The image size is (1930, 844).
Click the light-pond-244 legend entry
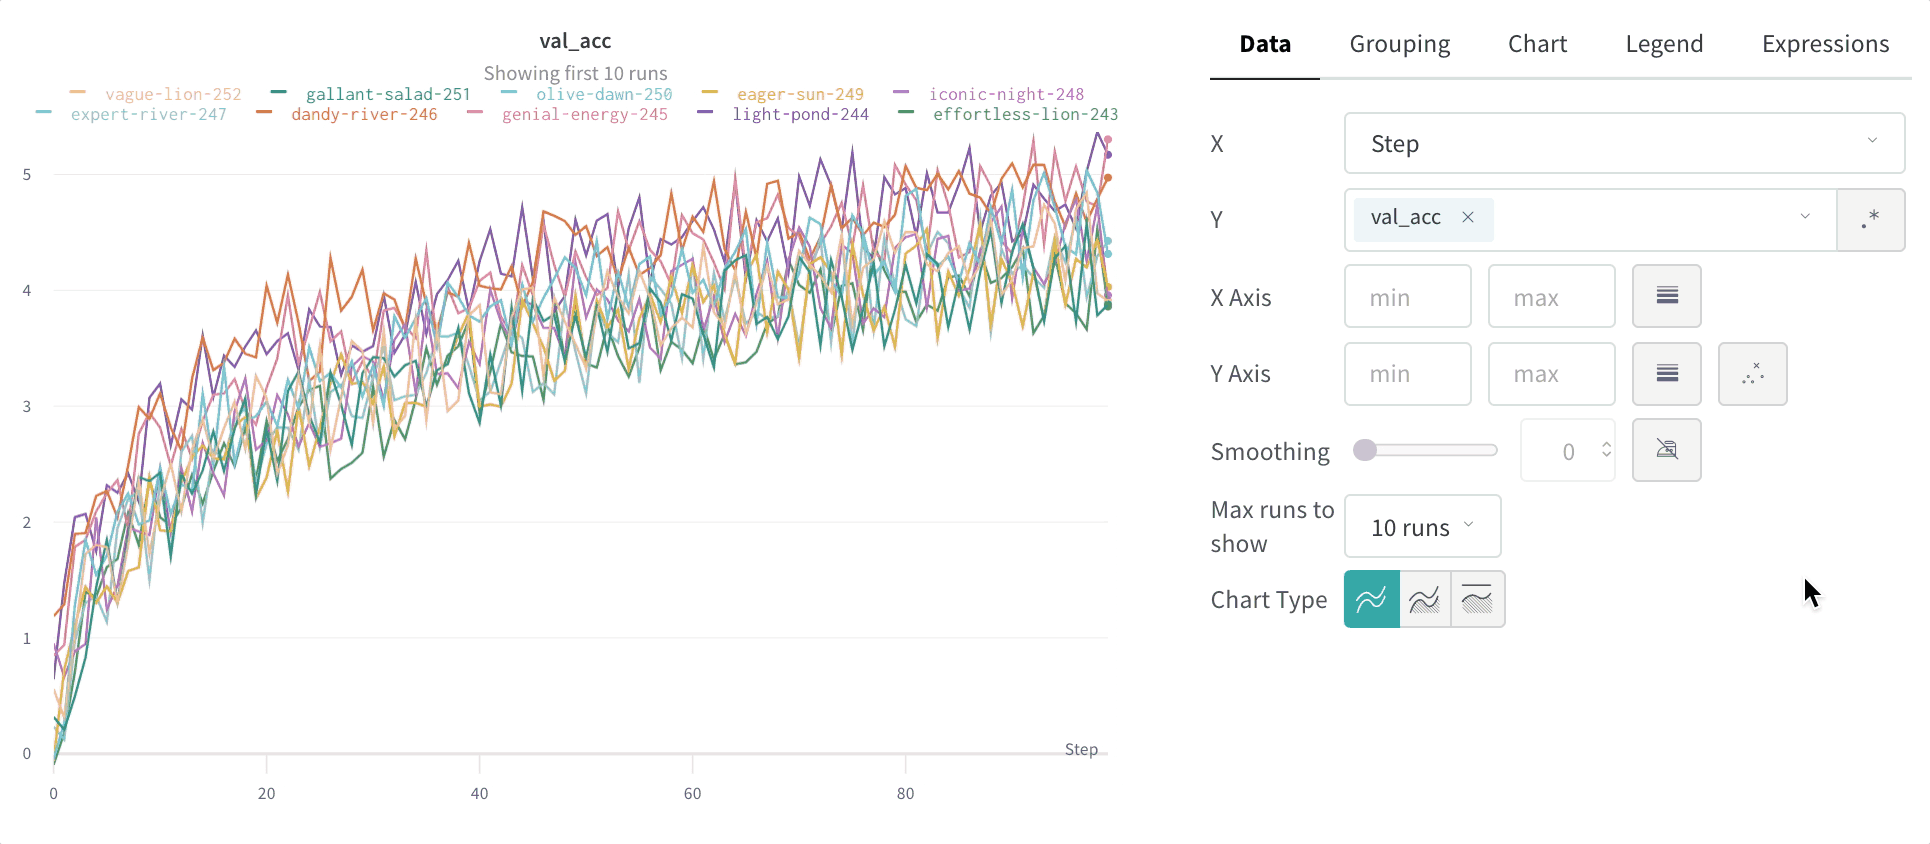tap(799, 115)
